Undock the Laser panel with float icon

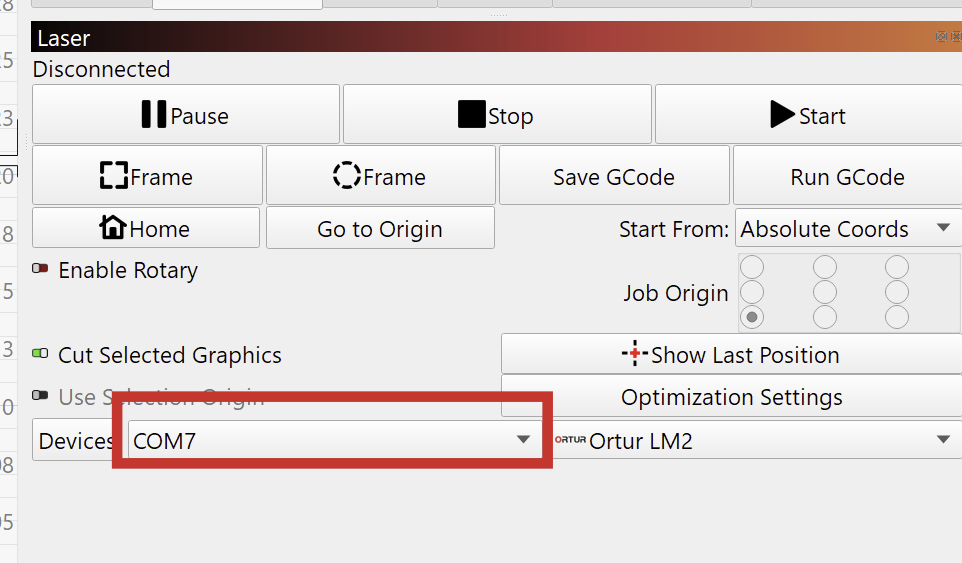pyautogui.click(x=941, y=37)
